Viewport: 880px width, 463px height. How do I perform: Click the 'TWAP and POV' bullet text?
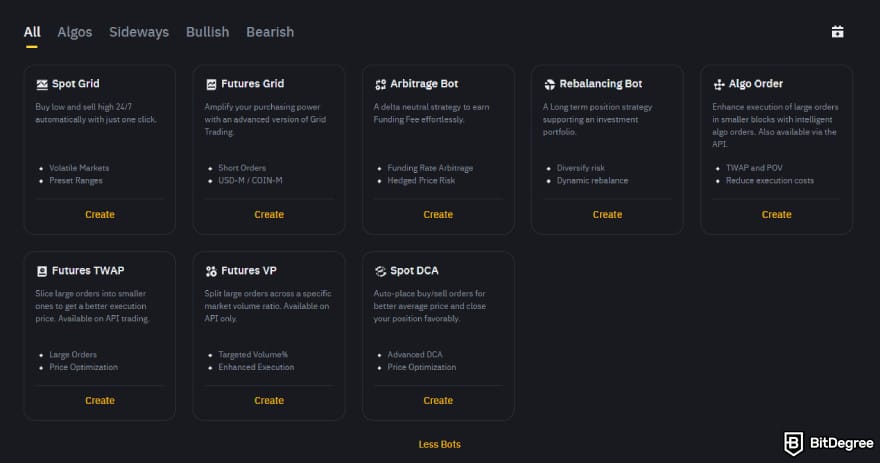click(754, 168)
